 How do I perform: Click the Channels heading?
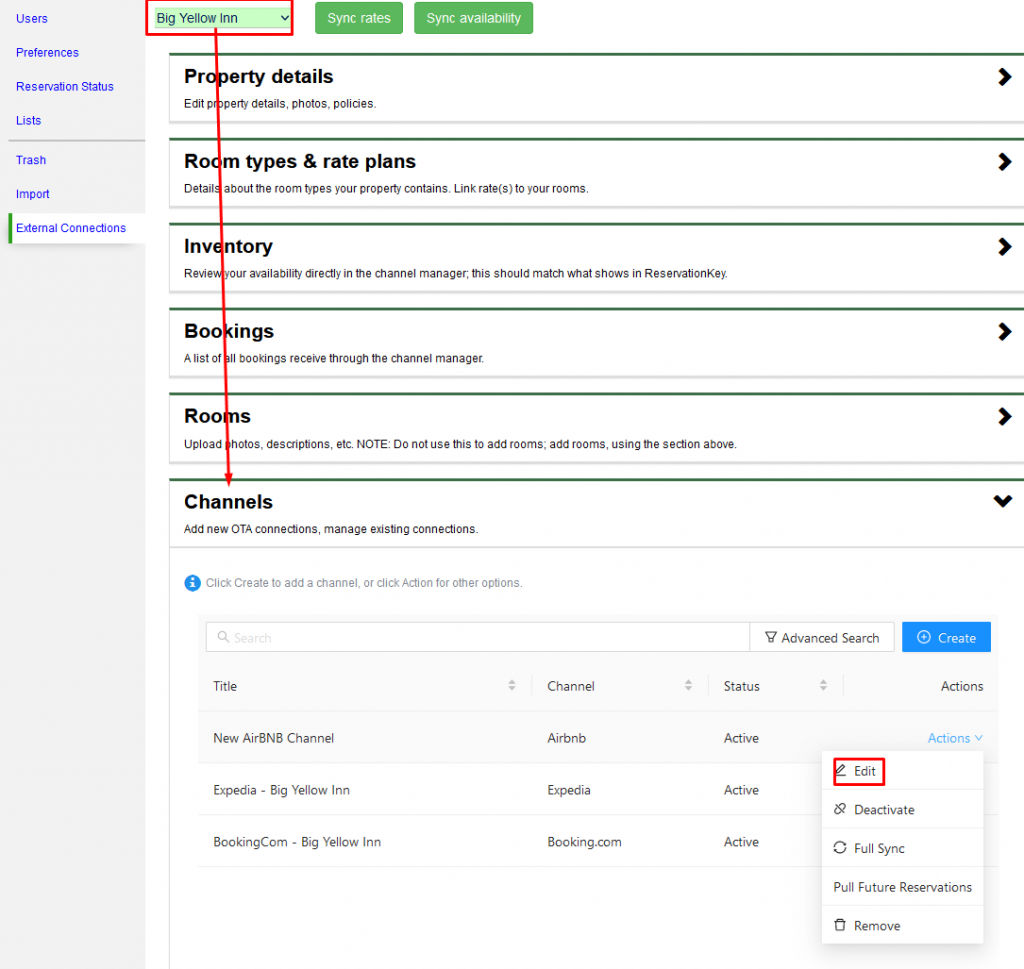[x=228, y=501]
